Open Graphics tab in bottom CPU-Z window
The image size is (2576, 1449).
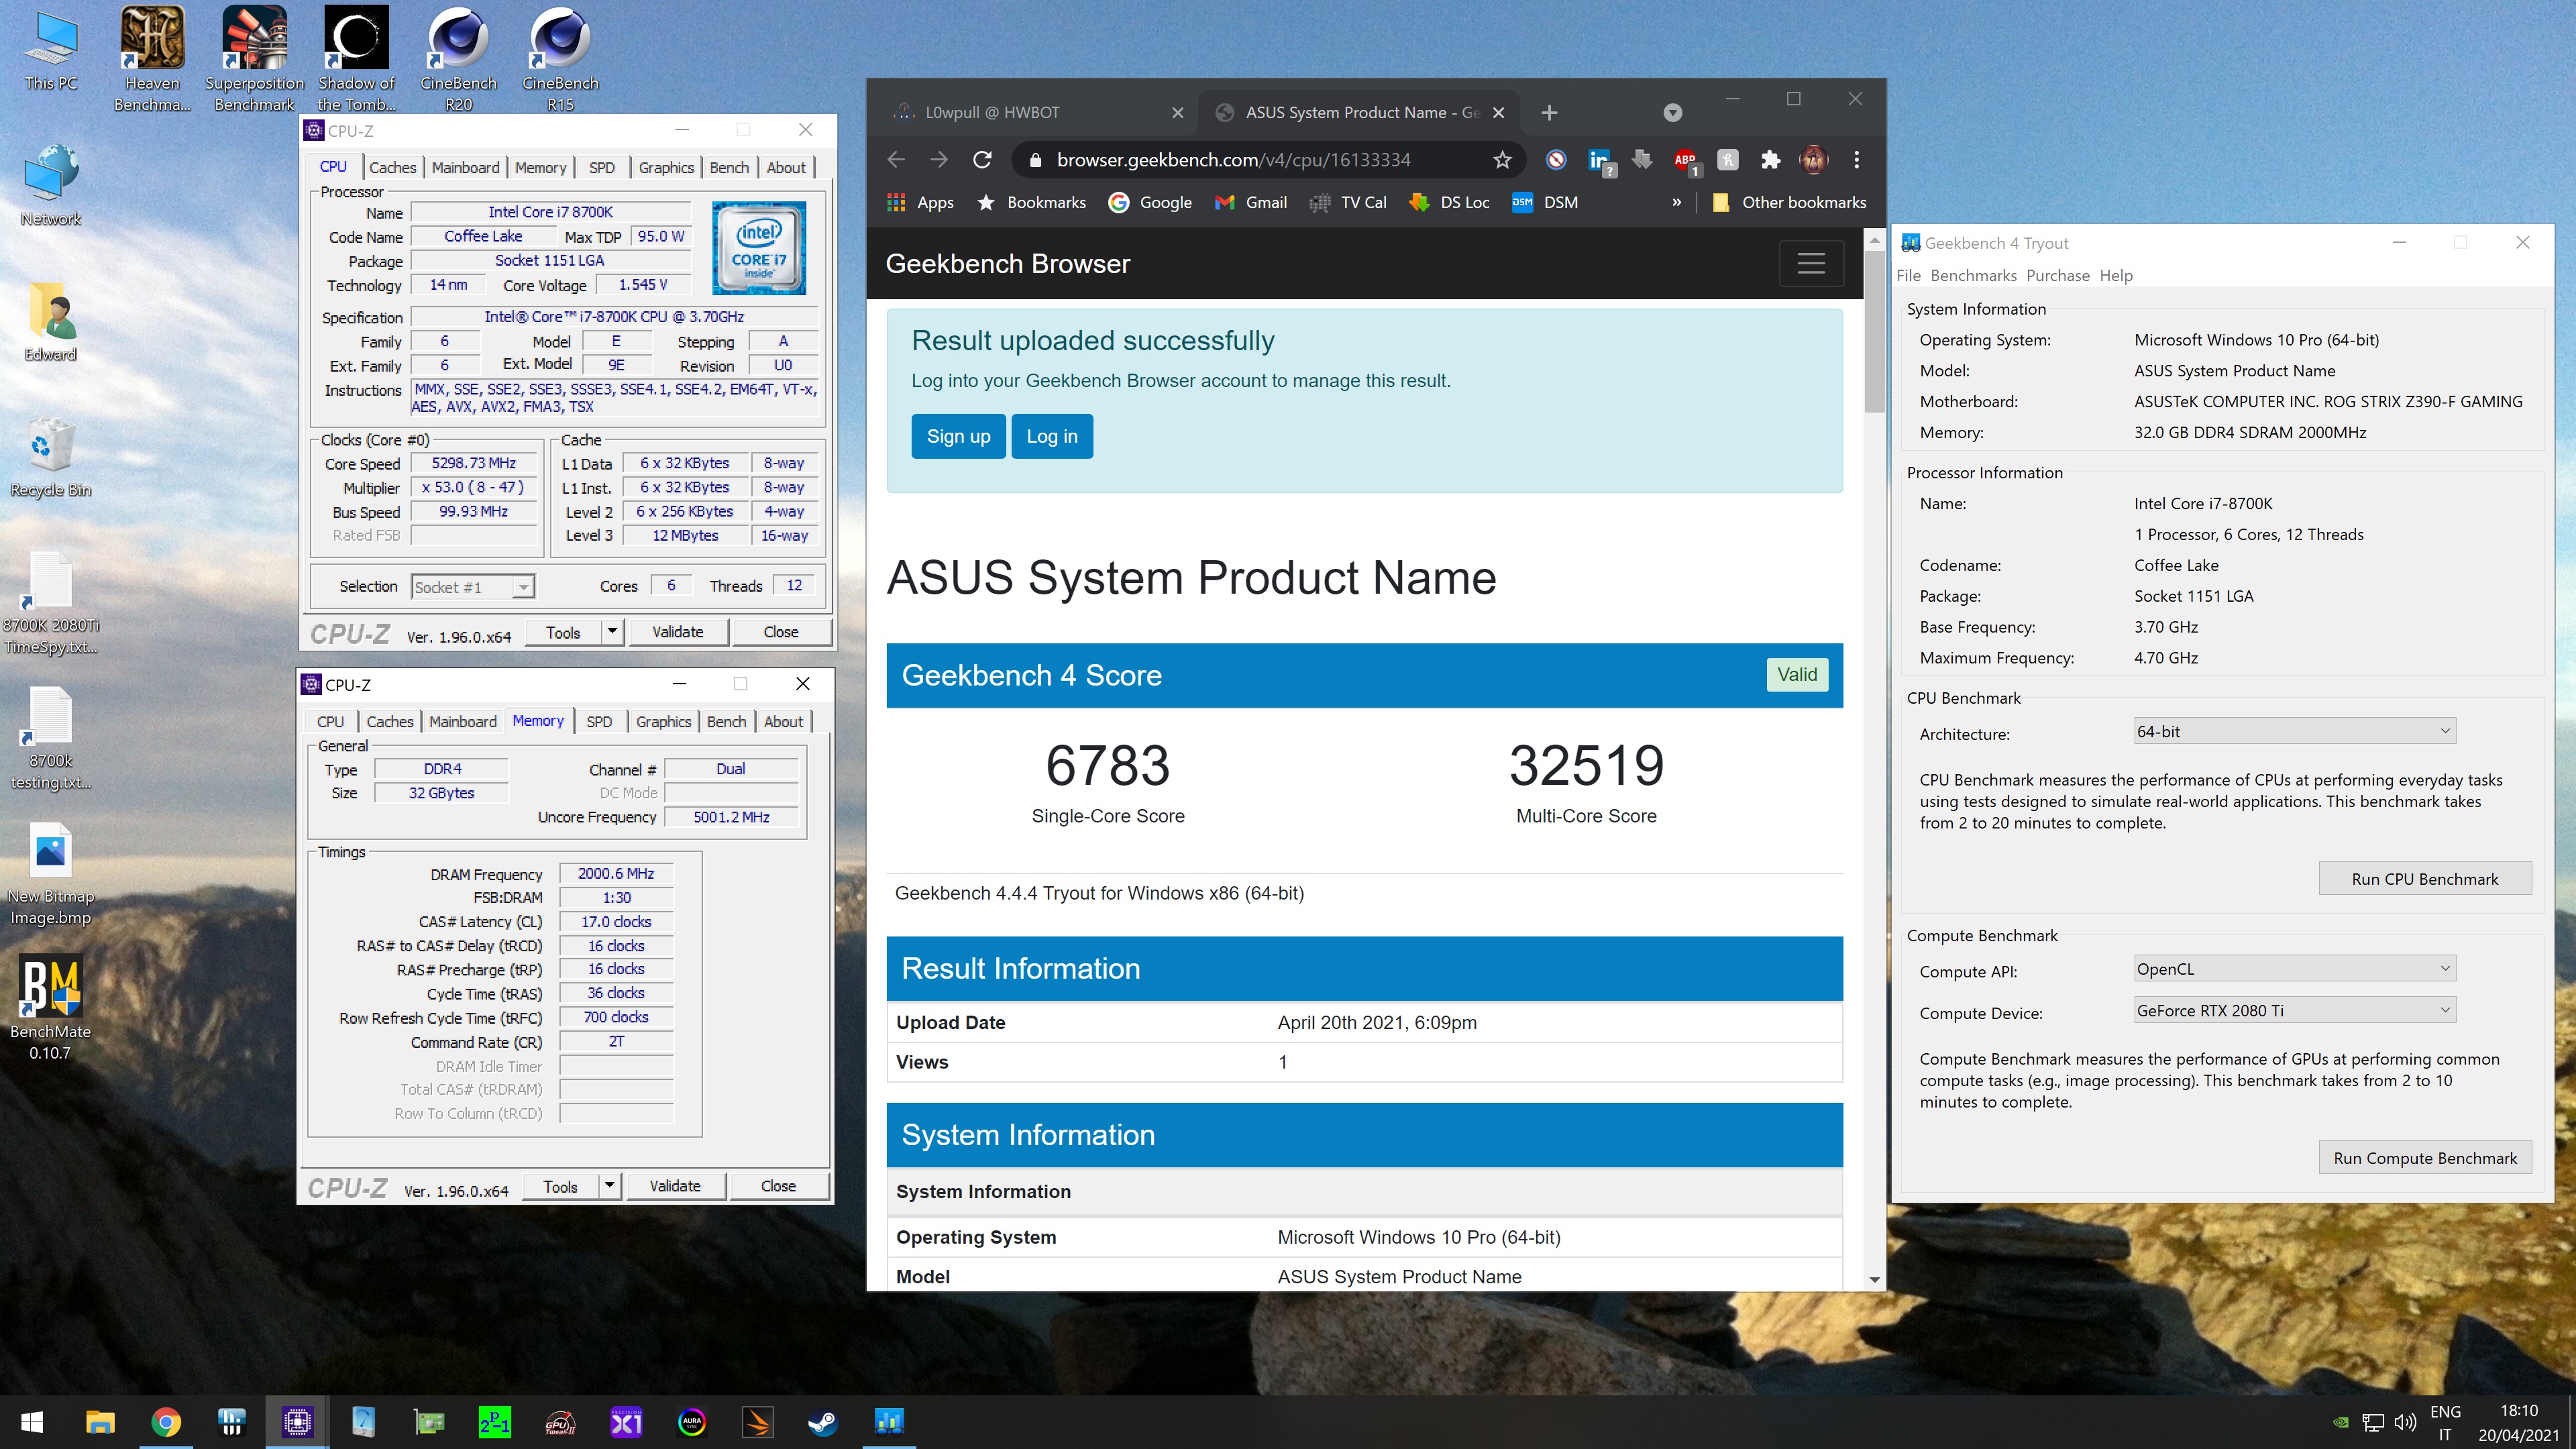[663, 722]
